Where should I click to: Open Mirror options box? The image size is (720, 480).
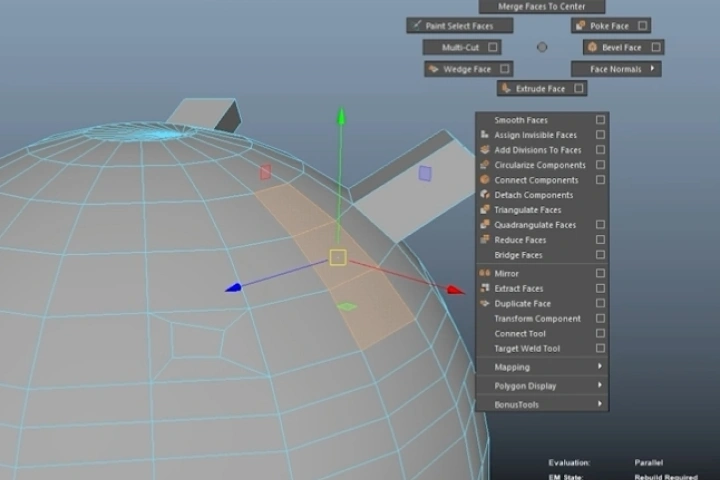tap(600, 273)
